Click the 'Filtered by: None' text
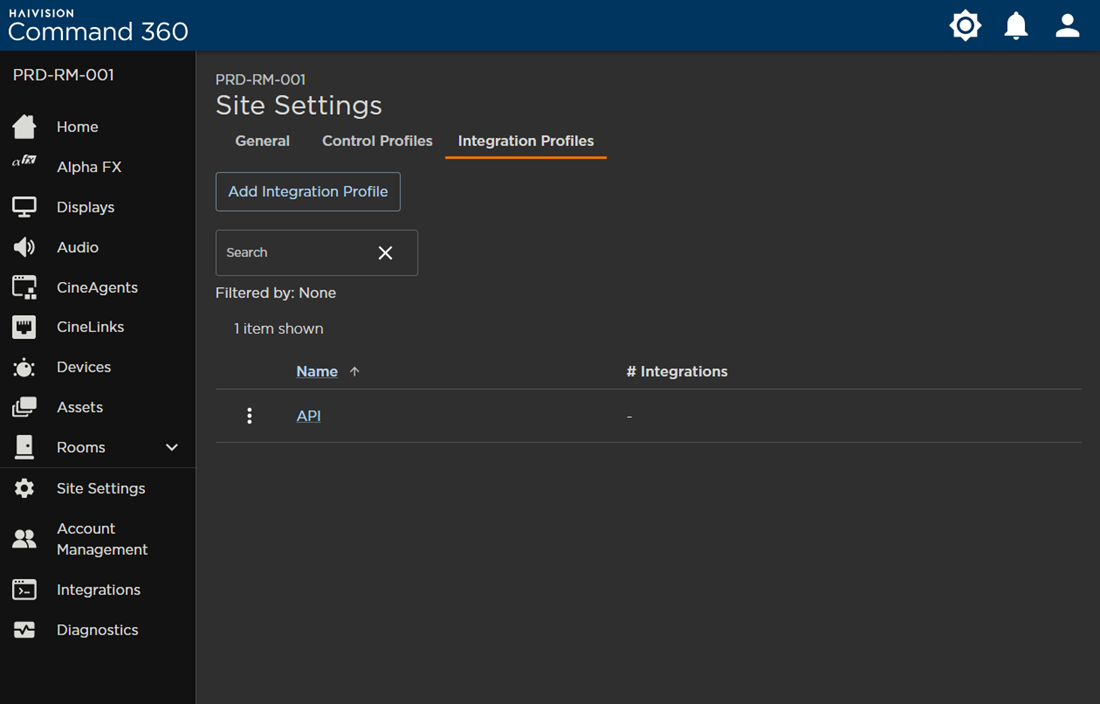1100x704 pixels. [276, 293]
